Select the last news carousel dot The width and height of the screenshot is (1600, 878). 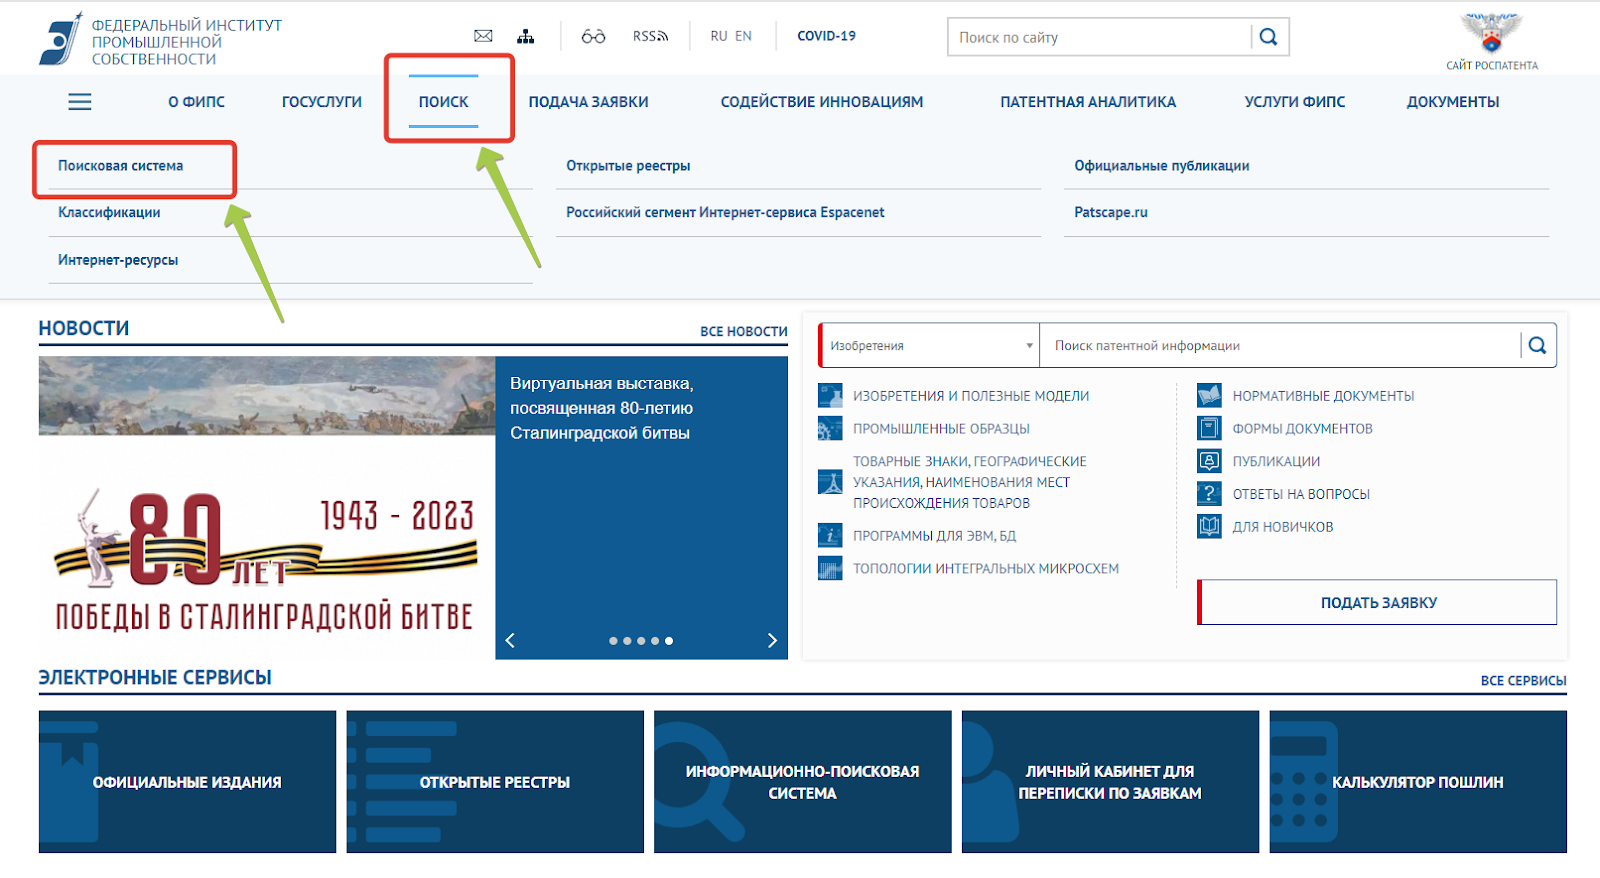(669, 641)
